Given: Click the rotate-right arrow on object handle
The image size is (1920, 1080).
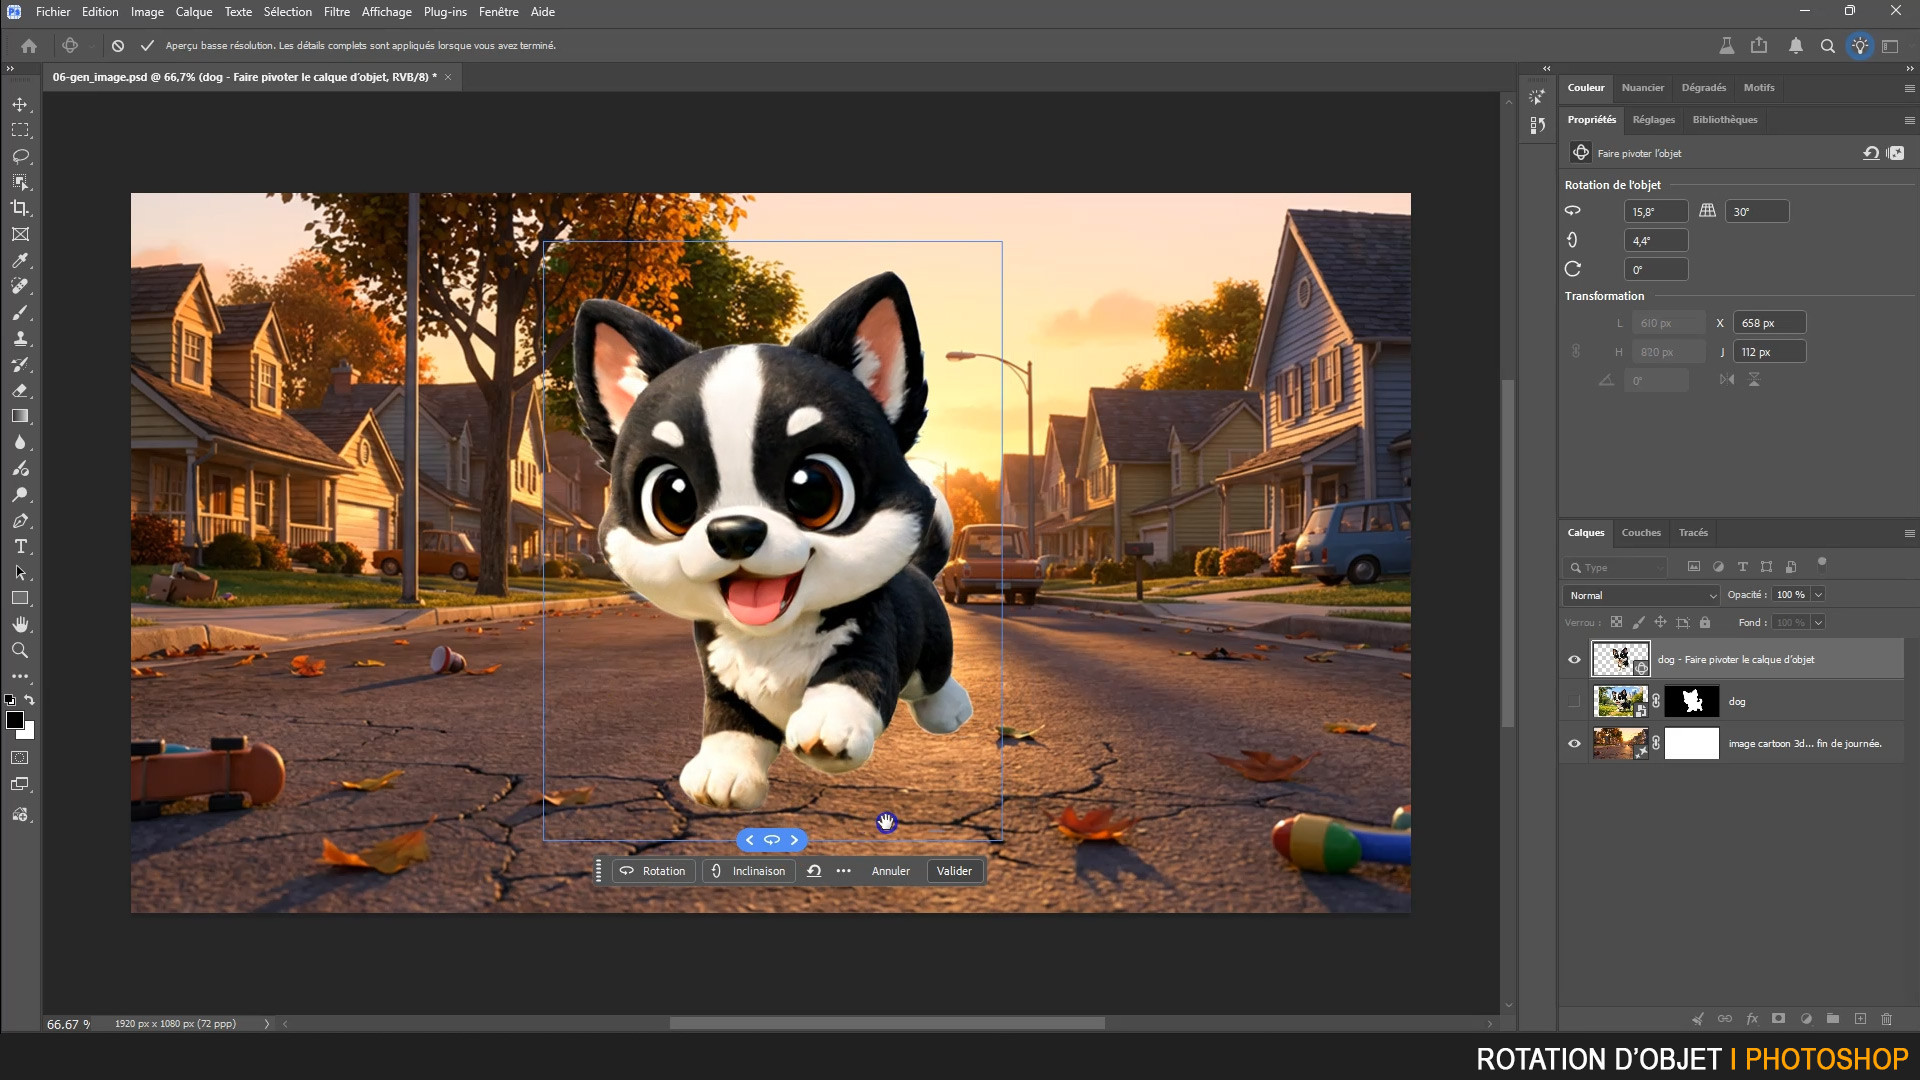Looking at the screenshot, I should 795,840.
